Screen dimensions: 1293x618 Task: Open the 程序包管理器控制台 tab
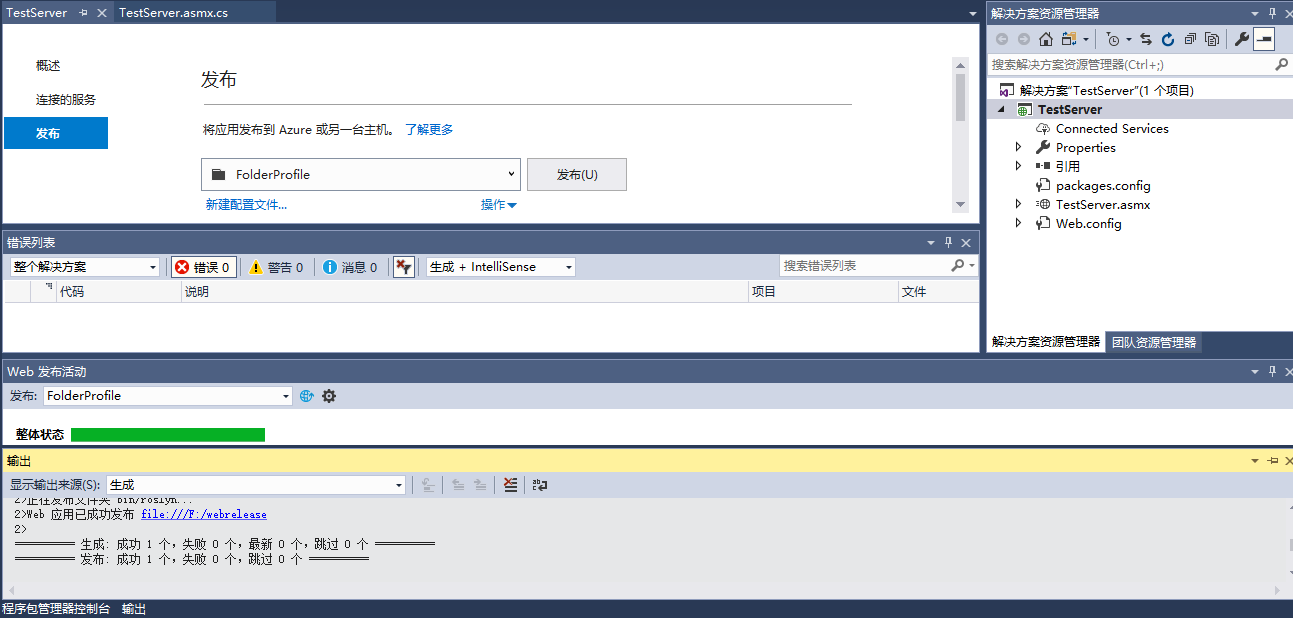tap(55, 609)
